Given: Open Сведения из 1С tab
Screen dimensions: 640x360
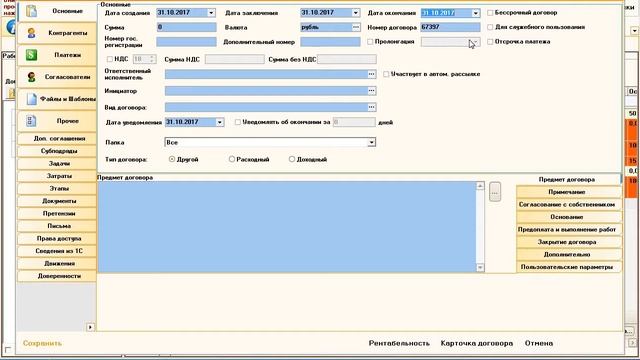Looking at the screenshot, I should pyautogui.click(x=57, y=251).
